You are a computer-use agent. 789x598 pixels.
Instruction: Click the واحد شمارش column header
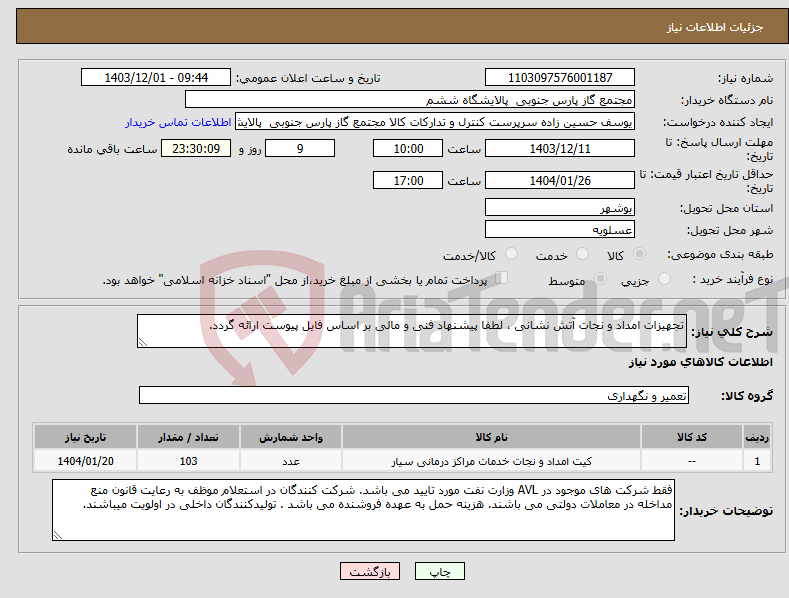[291, 437]
